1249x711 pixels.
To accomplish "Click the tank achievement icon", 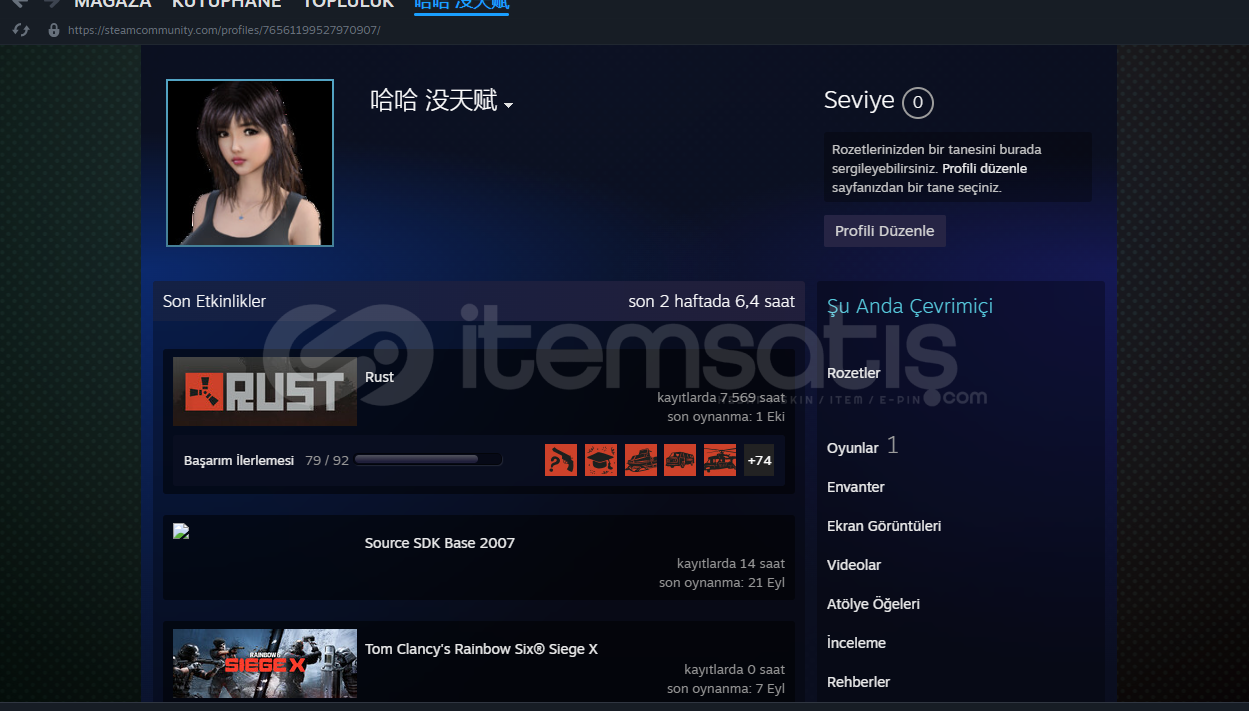I will [x=641, y=460].
